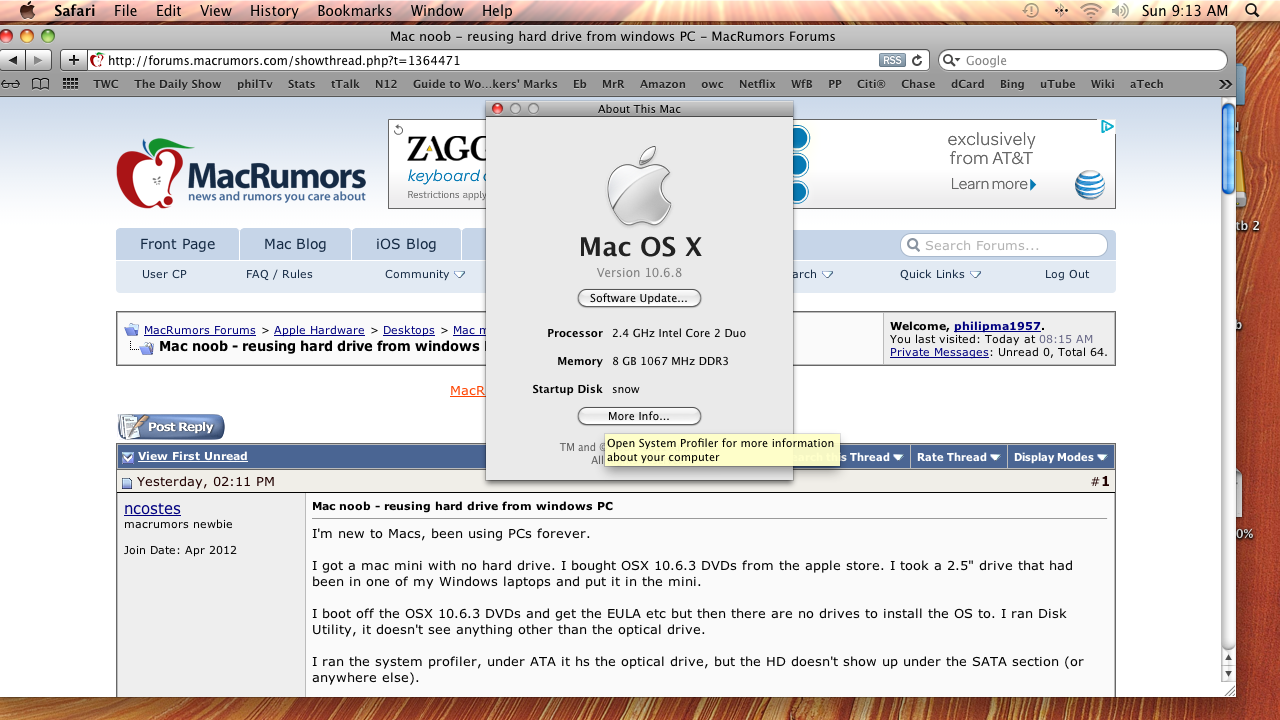Open the History menu
Image resolution: width=1280 pixels, height=720 pixels.
click(x=274, y=10)
